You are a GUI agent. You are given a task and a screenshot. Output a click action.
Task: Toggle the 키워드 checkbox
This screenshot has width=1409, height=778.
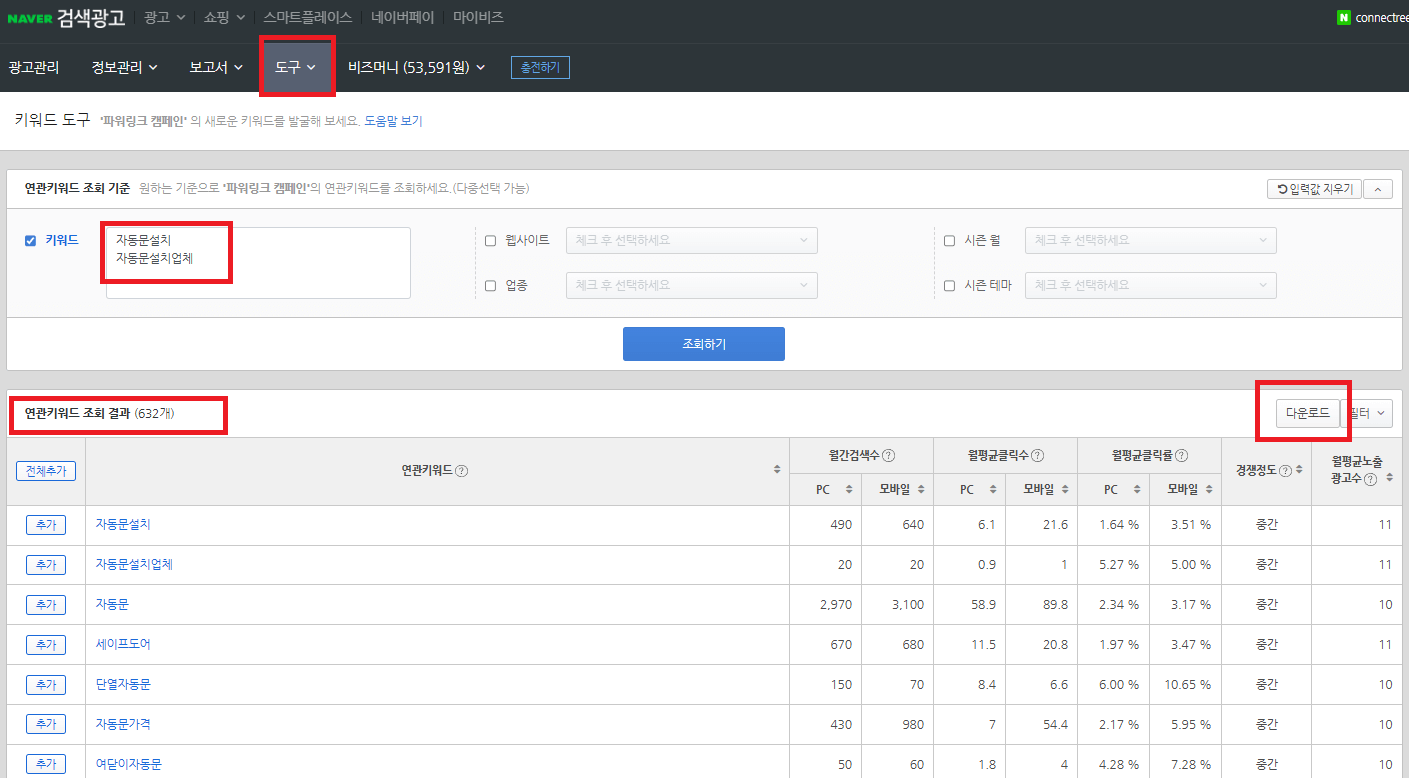pyautogui.click(x=30, y=240)
